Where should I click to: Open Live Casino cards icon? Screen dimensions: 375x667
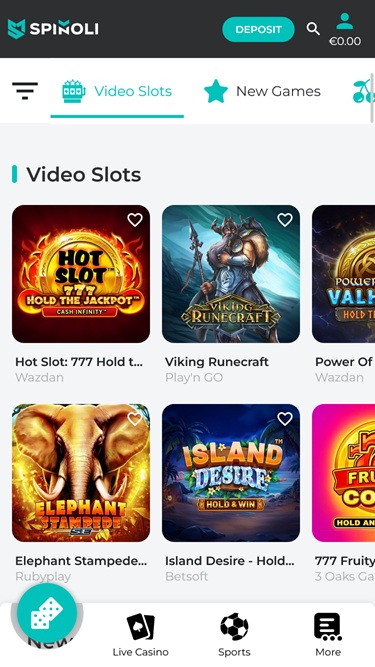(x=141, y=627)
